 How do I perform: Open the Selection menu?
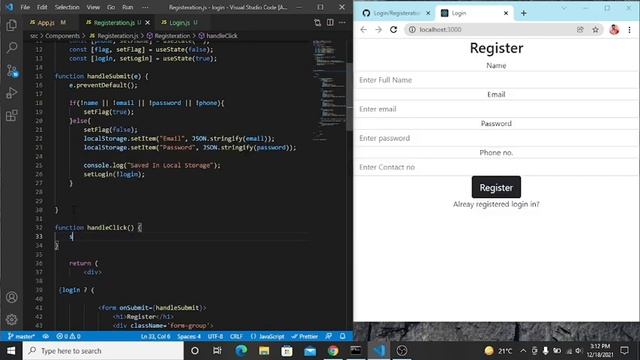pos(67,7)
